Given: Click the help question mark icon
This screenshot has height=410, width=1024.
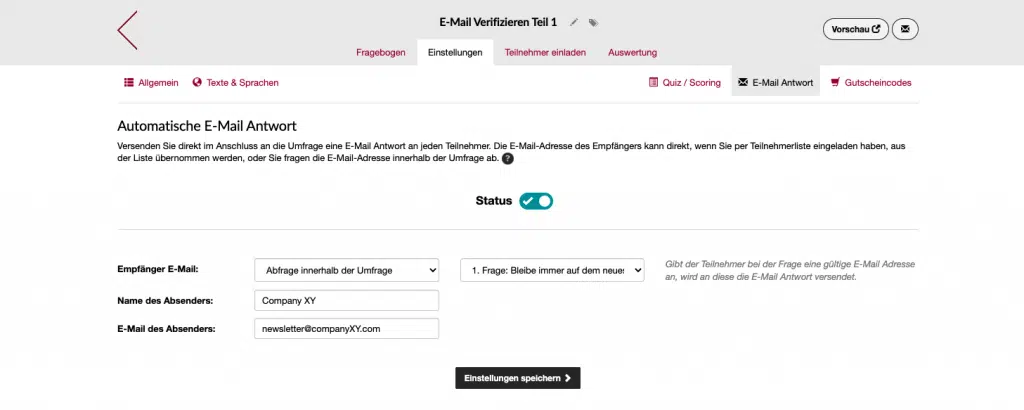Looking at the screenshot, I should [508, 159].
